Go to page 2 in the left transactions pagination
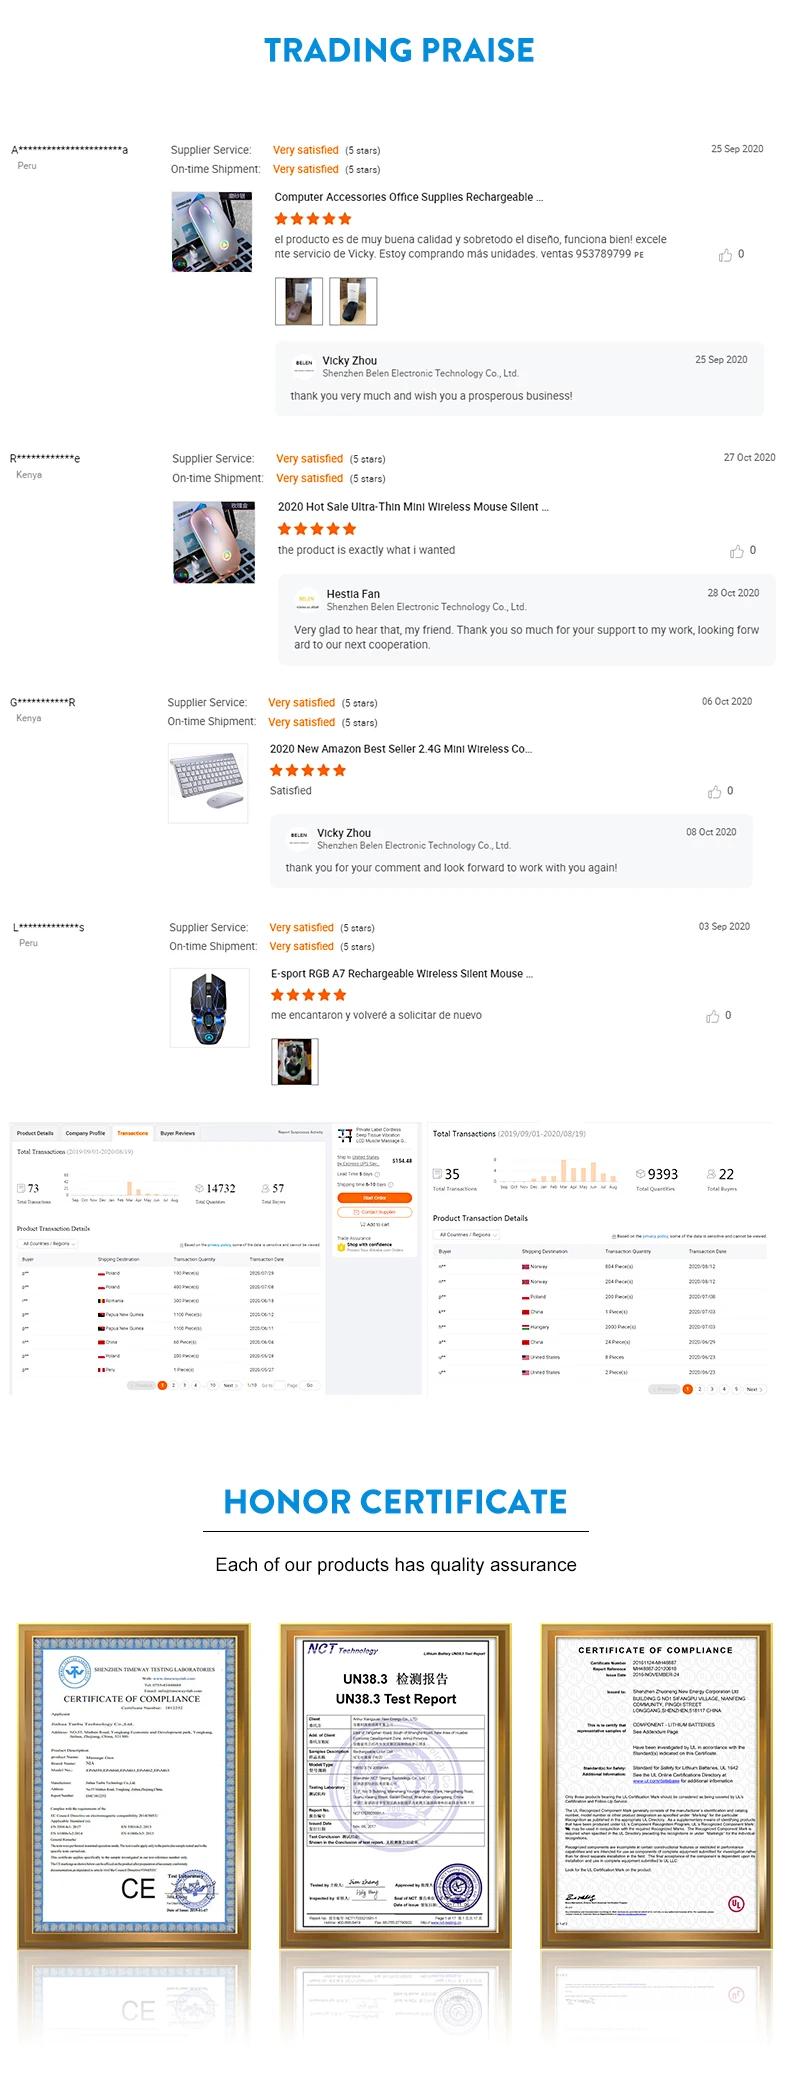Image resolution: width=790 pixels, height=2092 pixels. [173, 1385]
